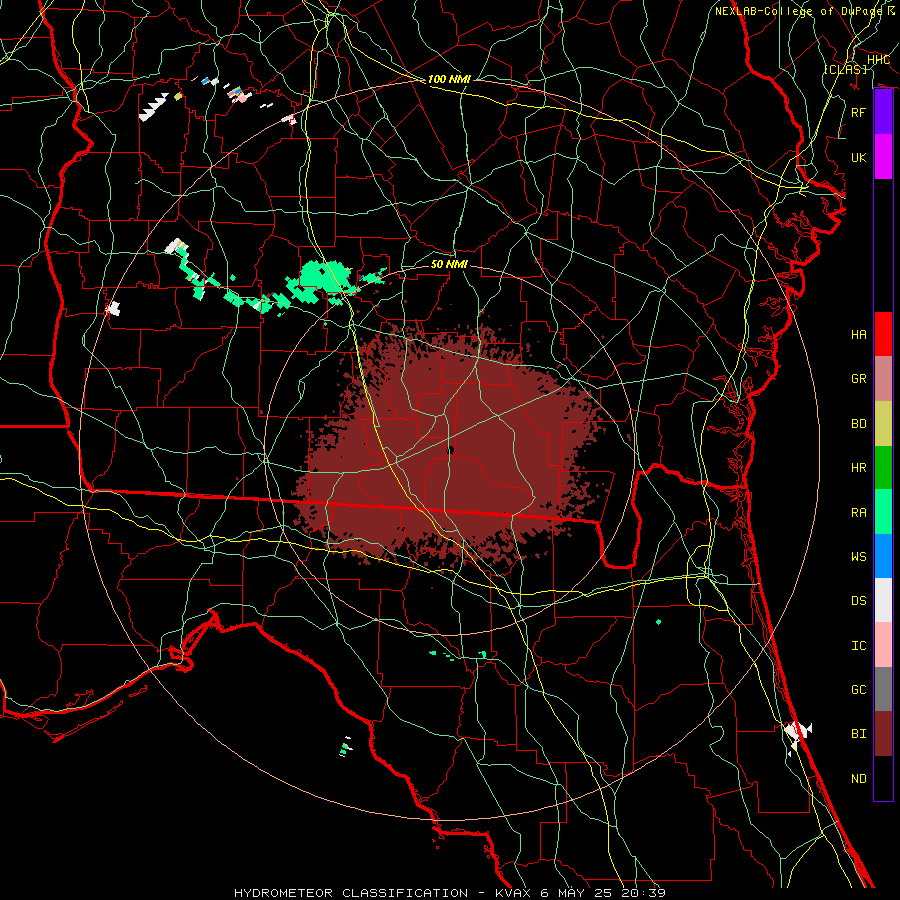Click the ND legend label

[x=859, y=779]
